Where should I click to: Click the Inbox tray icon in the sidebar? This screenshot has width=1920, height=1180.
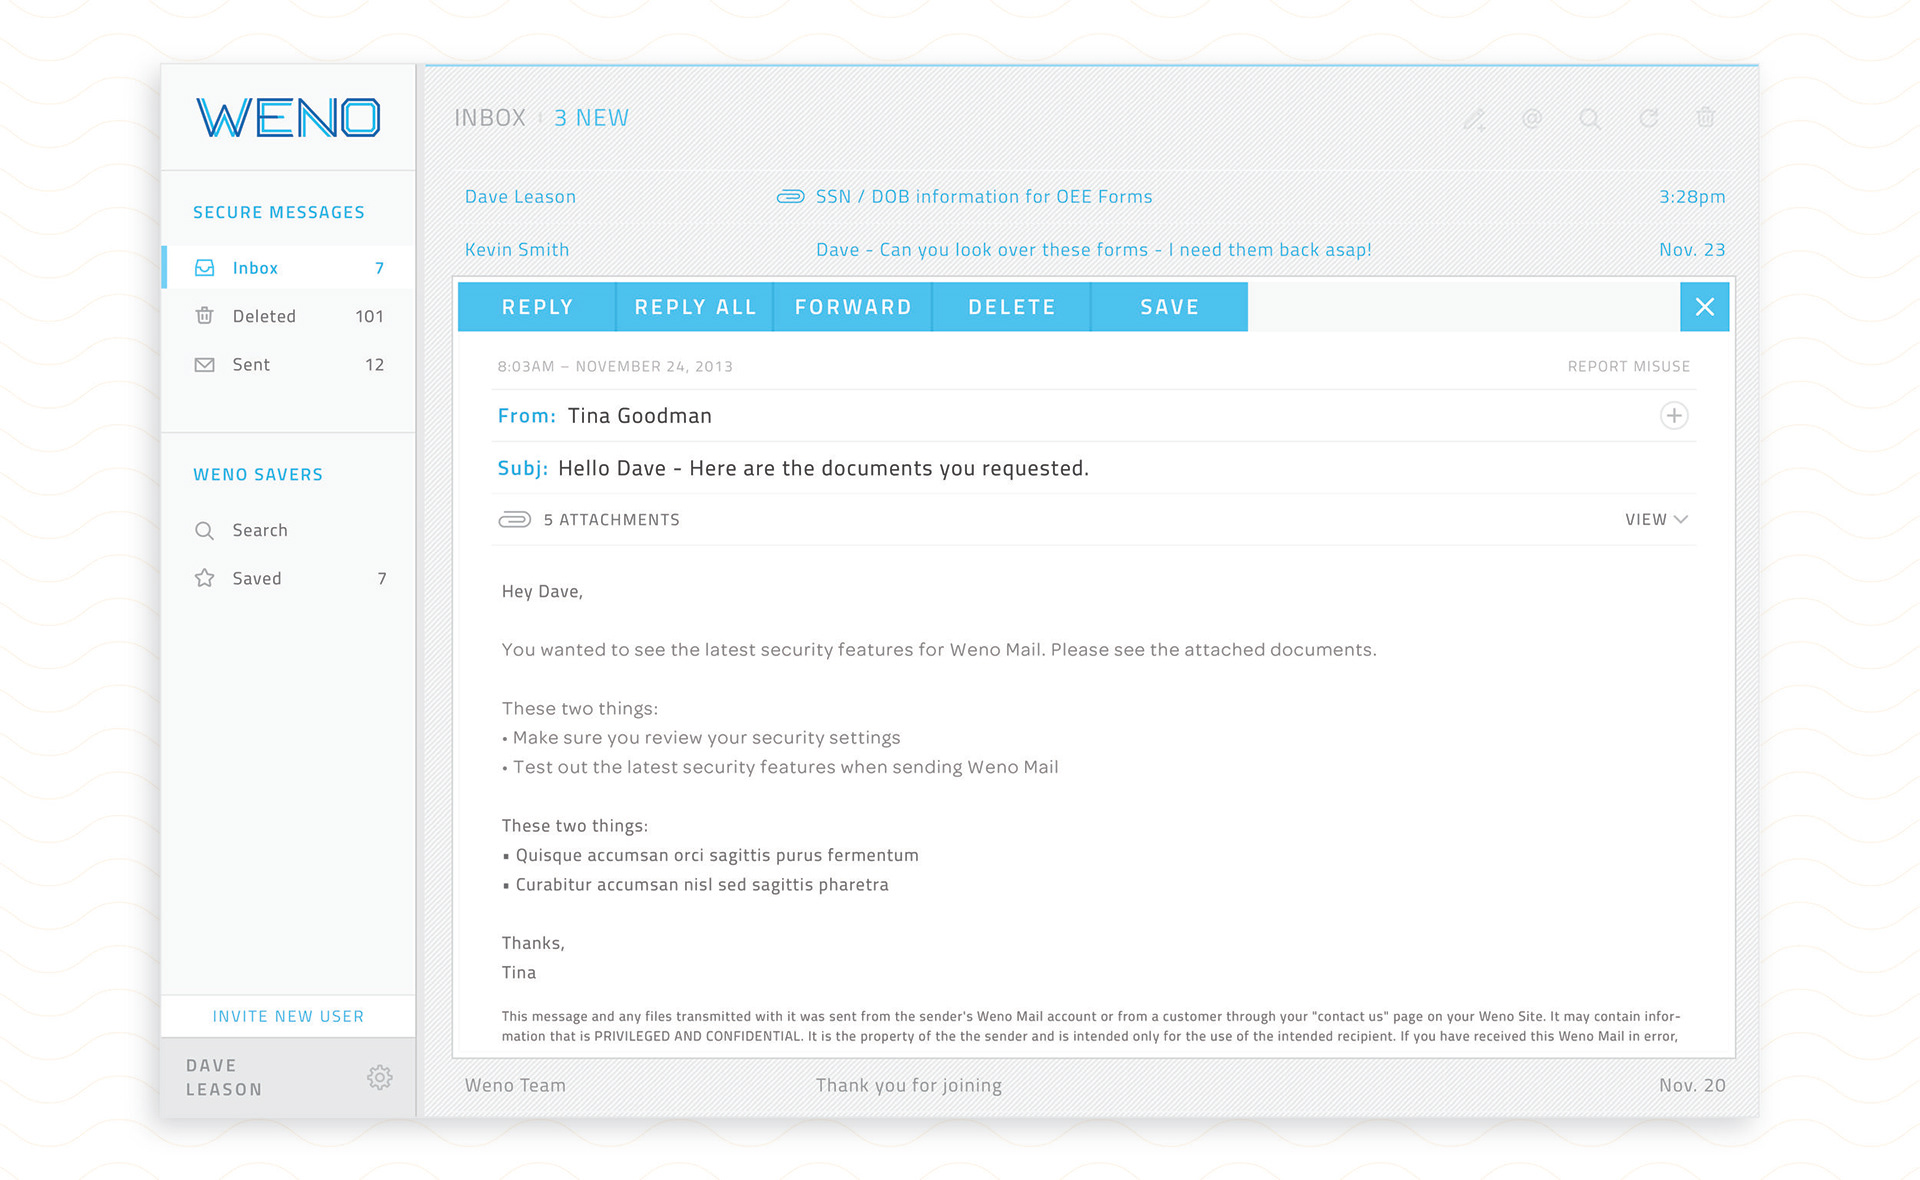click(x=204, y=268)
